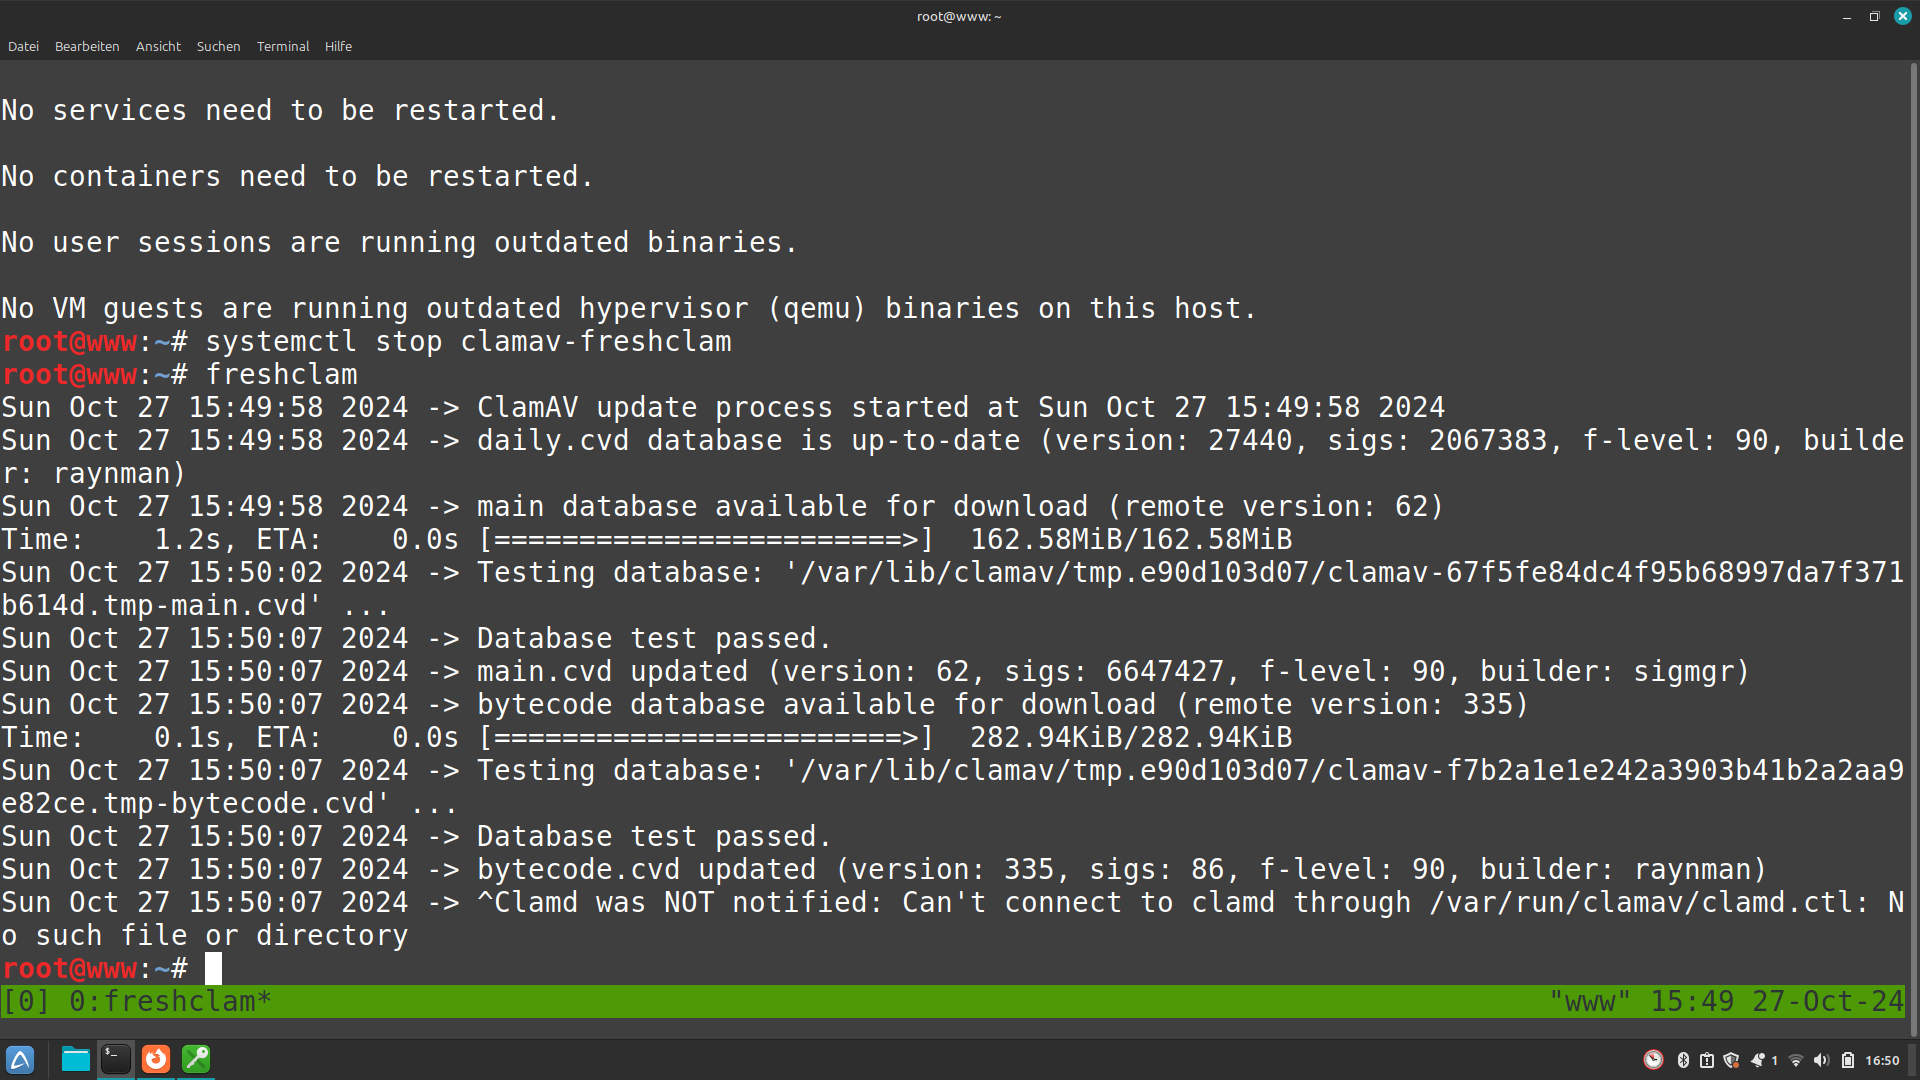
Task: Show notifications via the bell icon
Action: [1758, 1060]
